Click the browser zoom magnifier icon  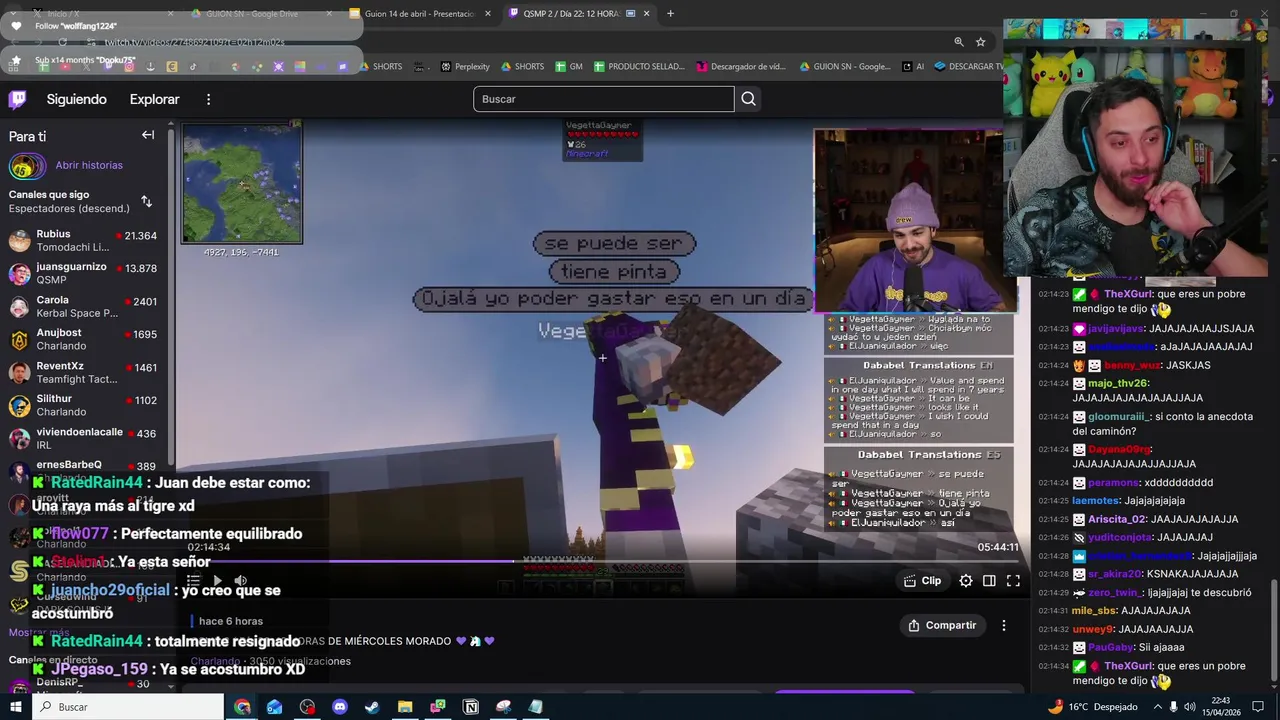coord(958,42)
